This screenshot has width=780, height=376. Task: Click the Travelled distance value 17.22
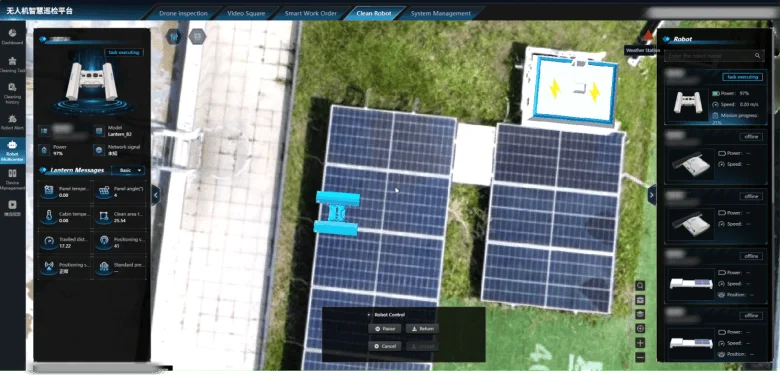(64, 245)
